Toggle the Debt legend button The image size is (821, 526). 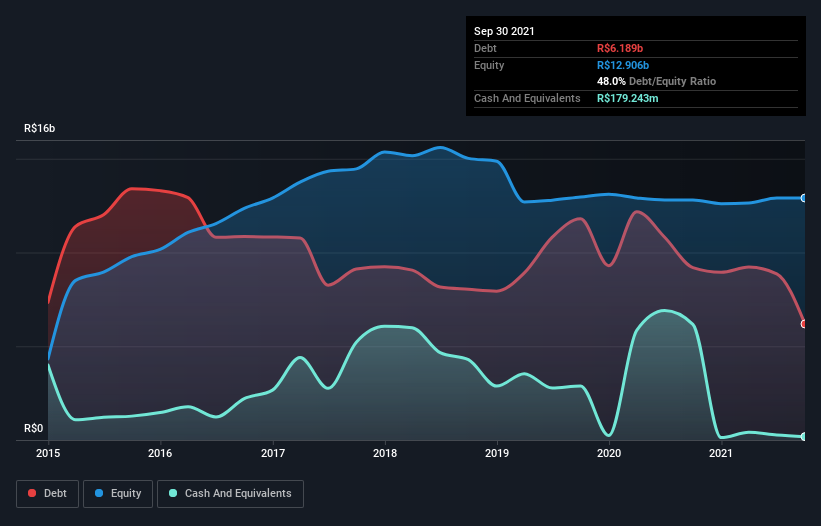click(47, 494)
